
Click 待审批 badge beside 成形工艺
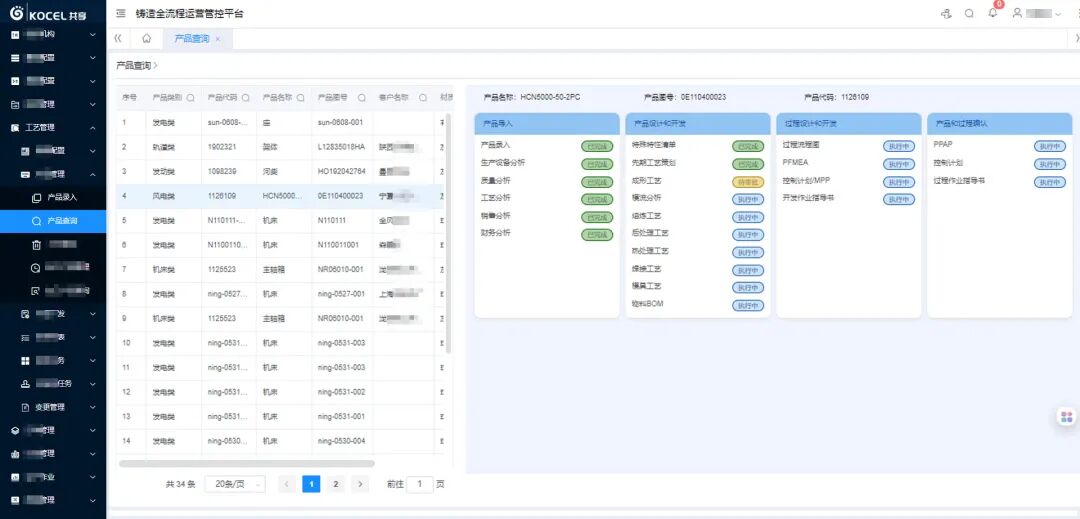pyautogui.click(x=747, y=182)
